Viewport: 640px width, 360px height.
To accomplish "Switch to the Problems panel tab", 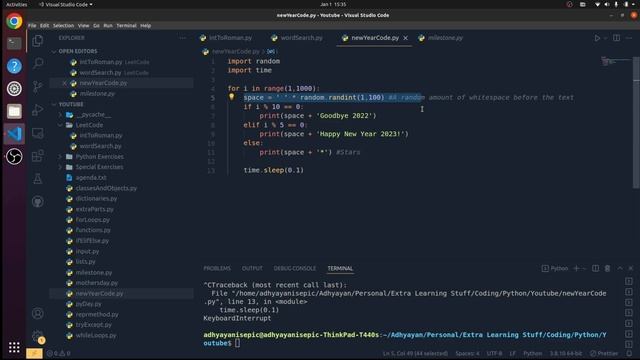I will pos(217,268).
